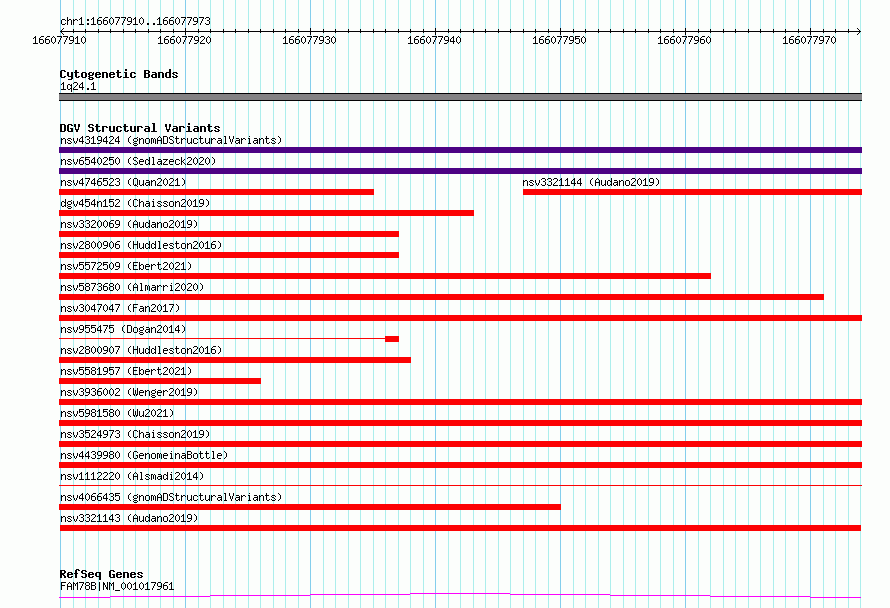The height and width of the screenshot is (608, 890).
Task: Click the chr1:166077910..166077973 region label
Action: pyautogui.click(x=135, y=21)
